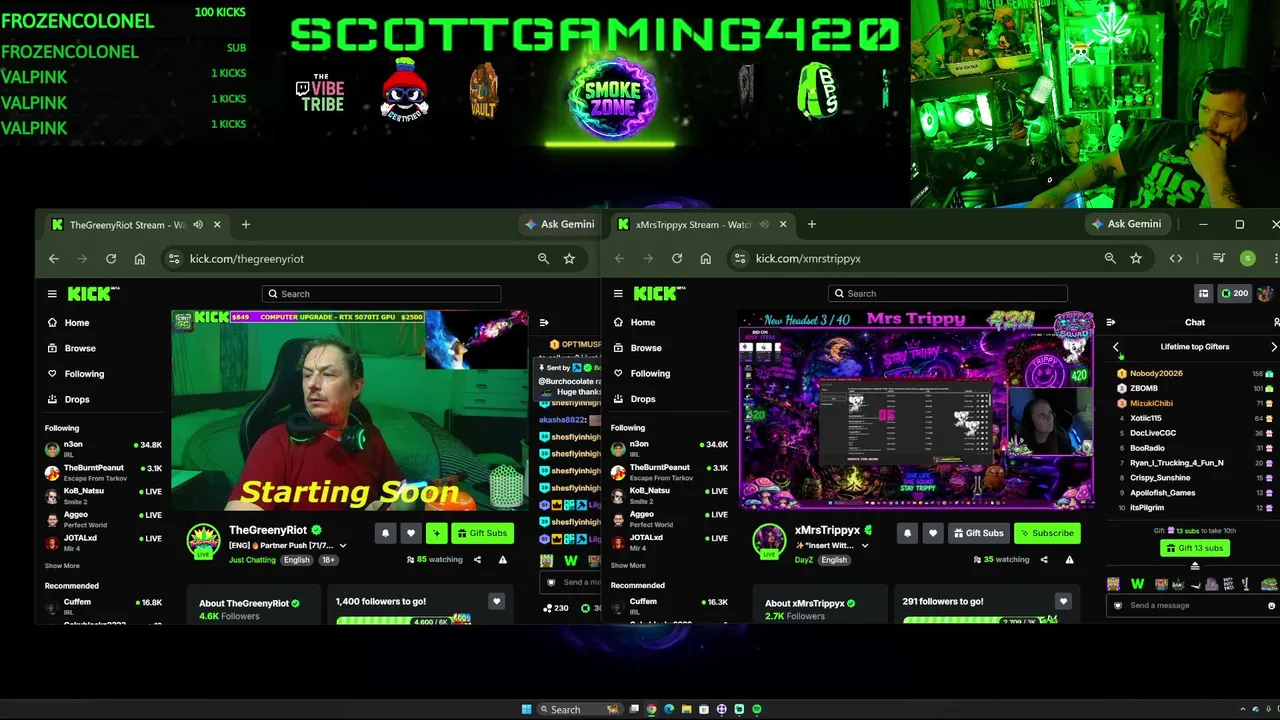Go to browser home in TheGreenyRiot window
Screen dimensions: 1280x720
(x=140, y=259)
